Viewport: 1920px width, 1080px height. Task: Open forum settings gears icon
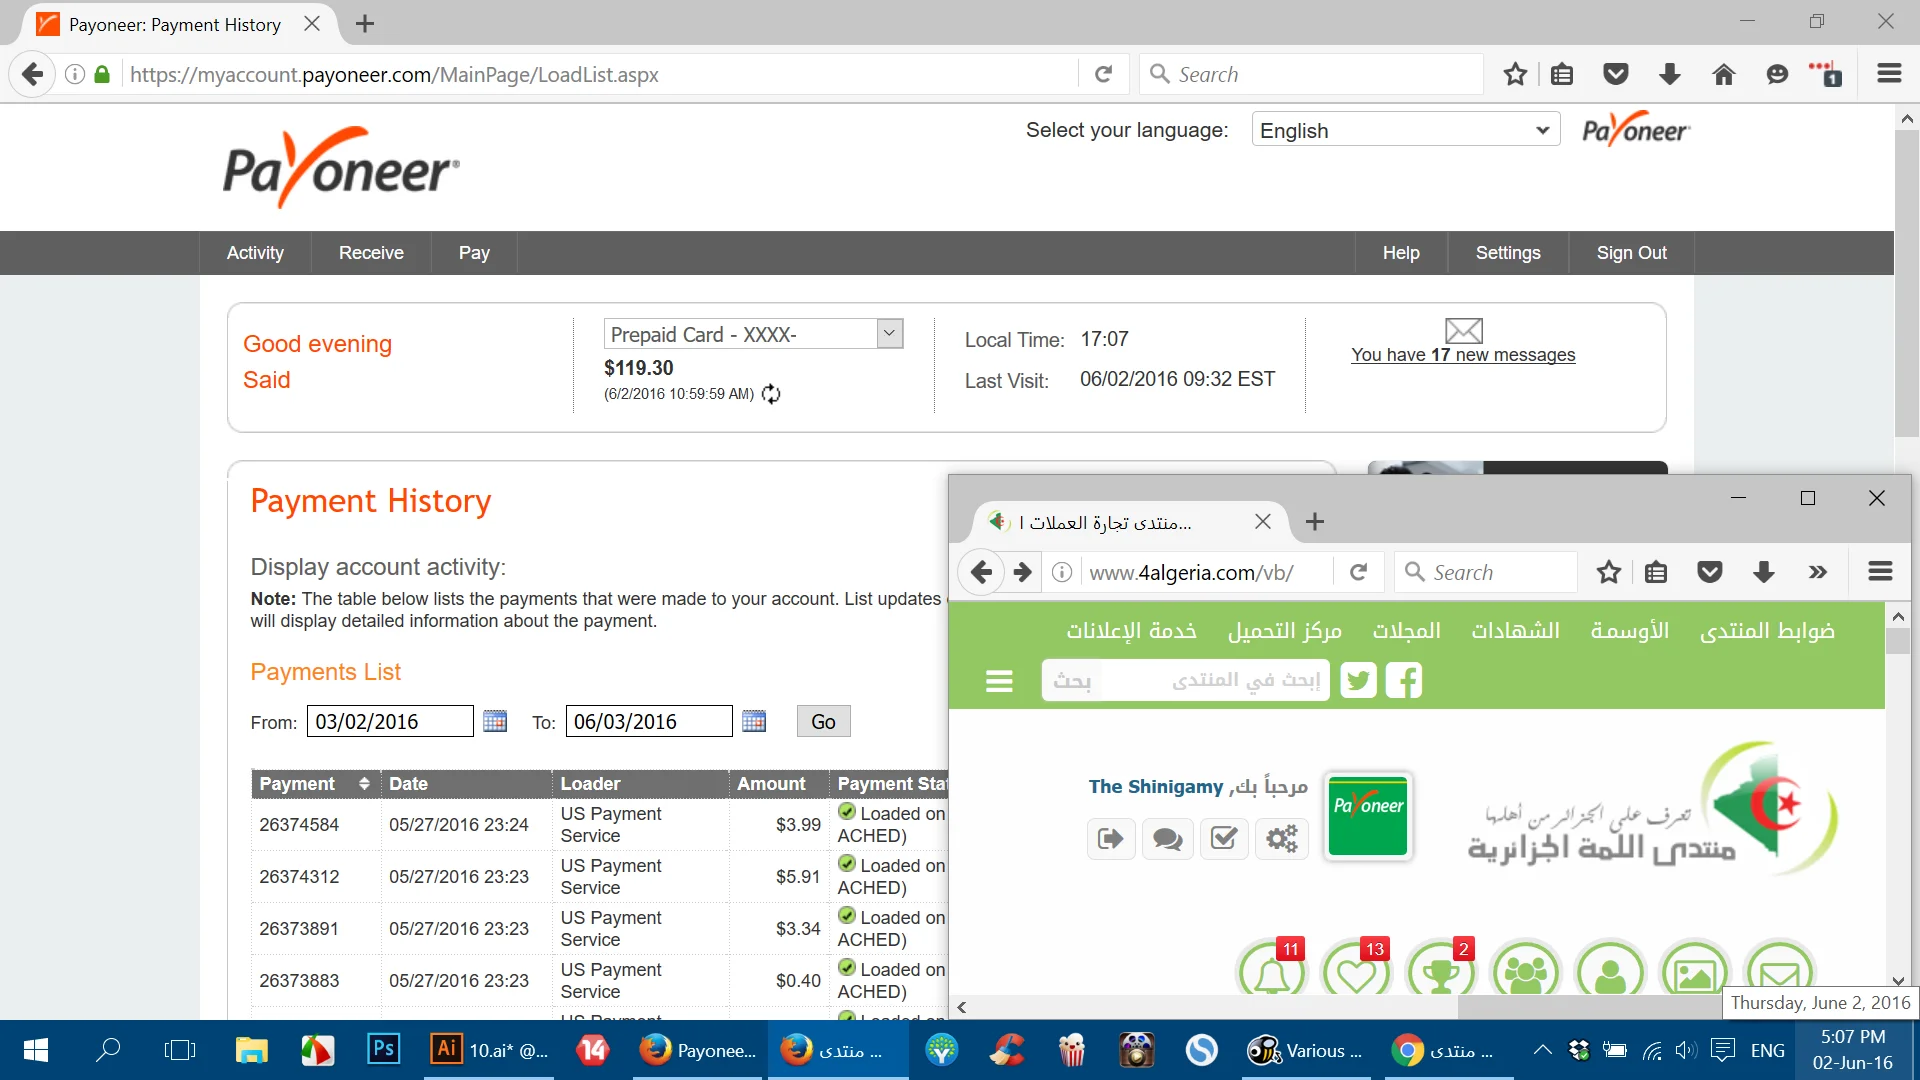click(1281, 838)
